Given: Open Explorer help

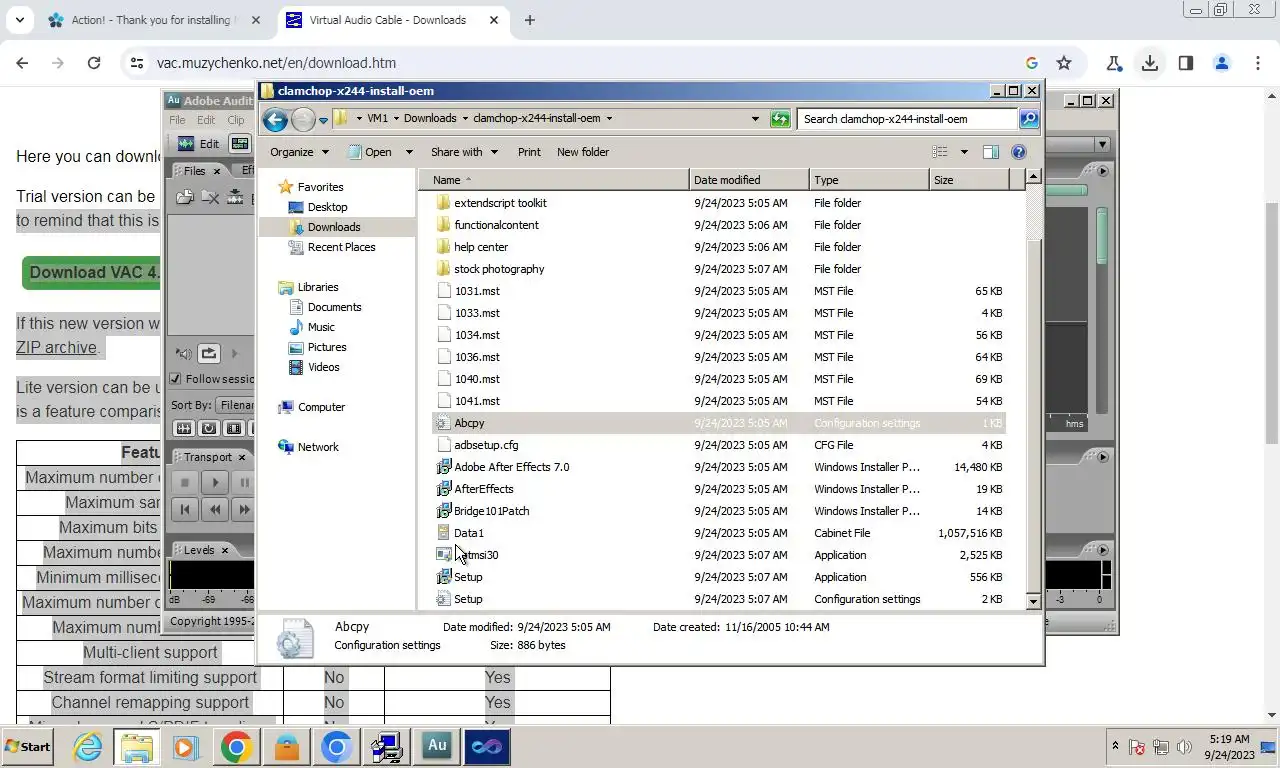Looking at the screenshot, I should click(x=1019, y=152).
